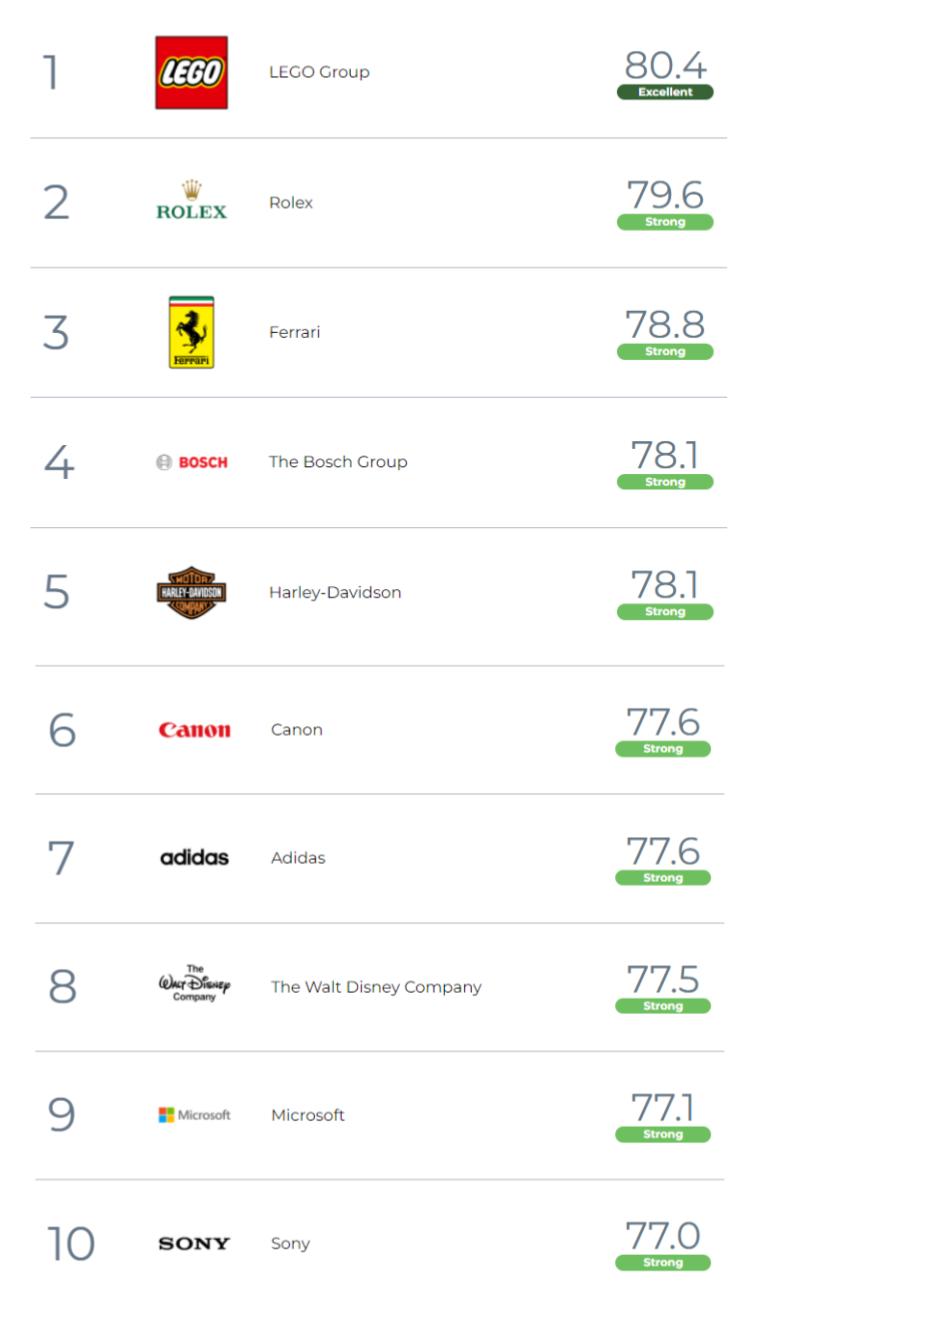Select the SONY logo
Screen dimensions: 944x1321
(x=194, y=1244)
